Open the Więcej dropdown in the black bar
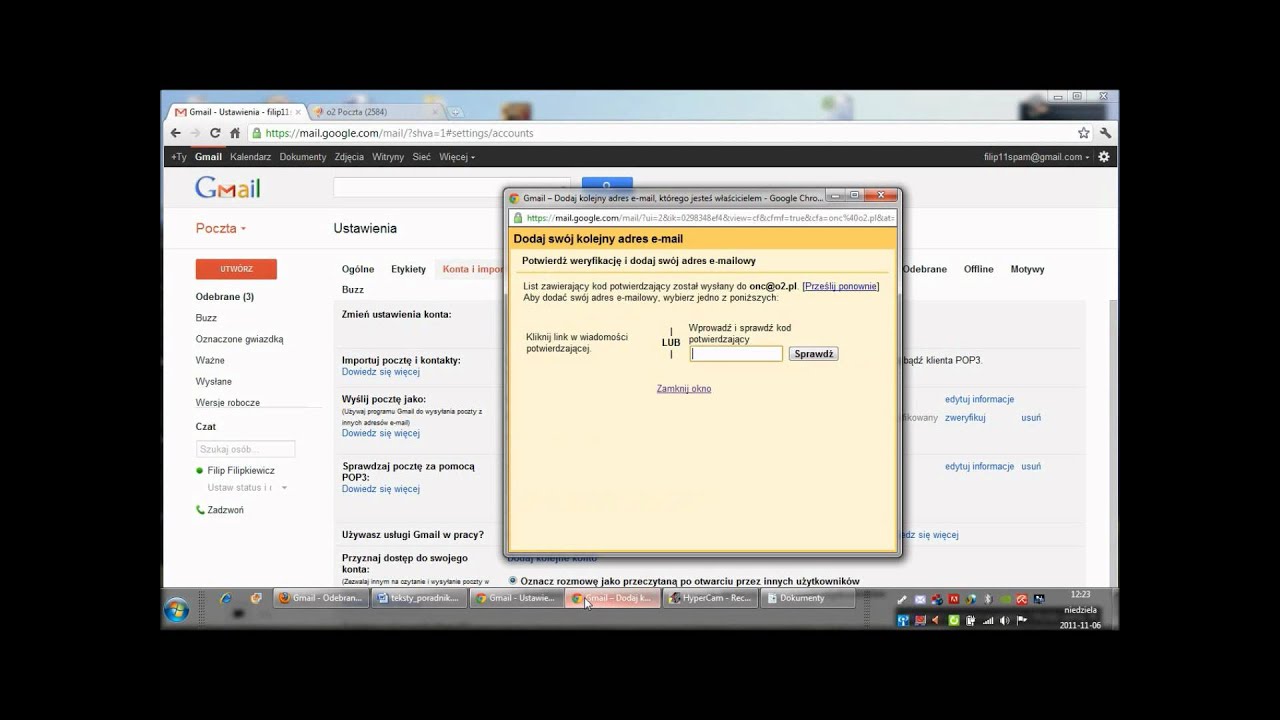This screenshot has width=1280, height=720. pos(457,157)
